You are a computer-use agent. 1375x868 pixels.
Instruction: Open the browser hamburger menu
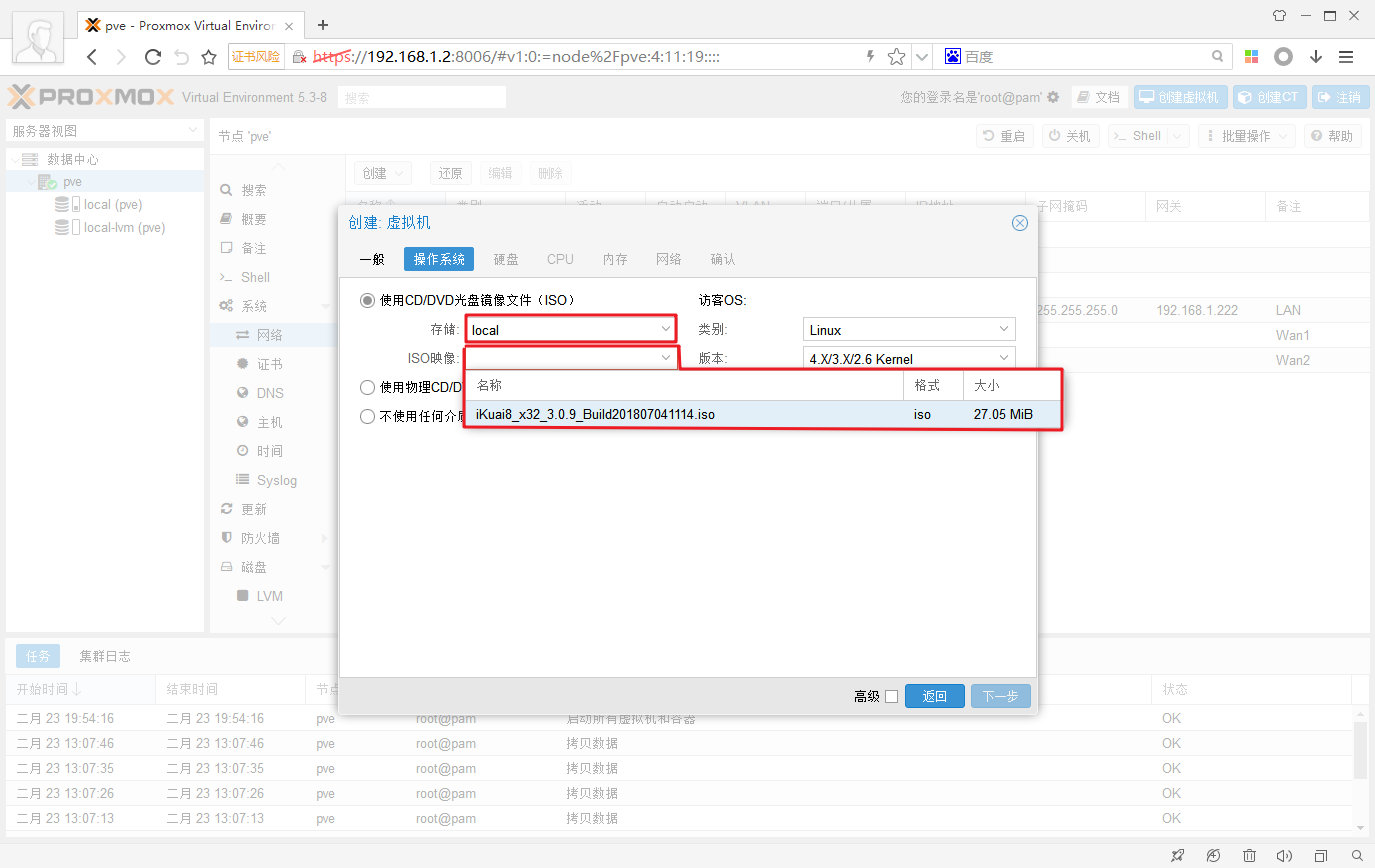coord(1346,57)
